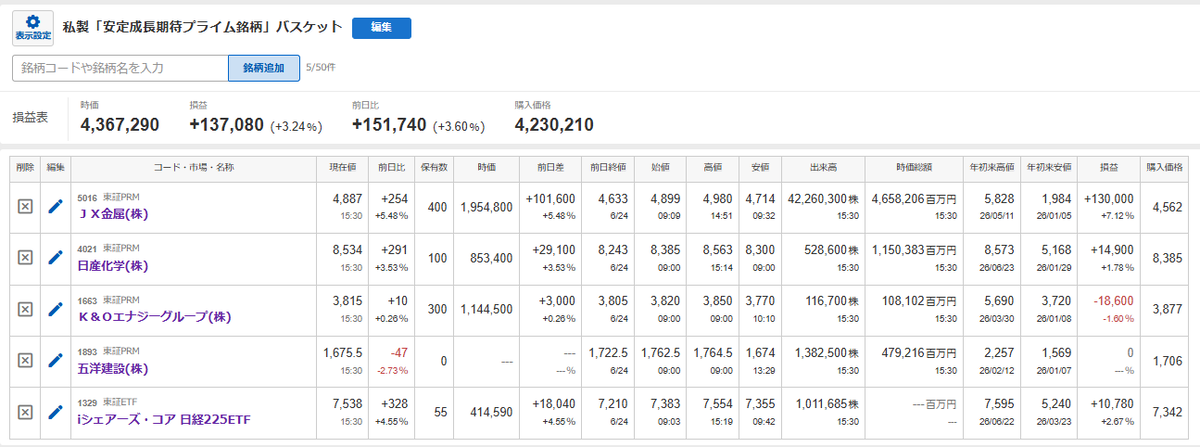Delete the 日産化学 row
1200x447 pixels.
point(26,257)
